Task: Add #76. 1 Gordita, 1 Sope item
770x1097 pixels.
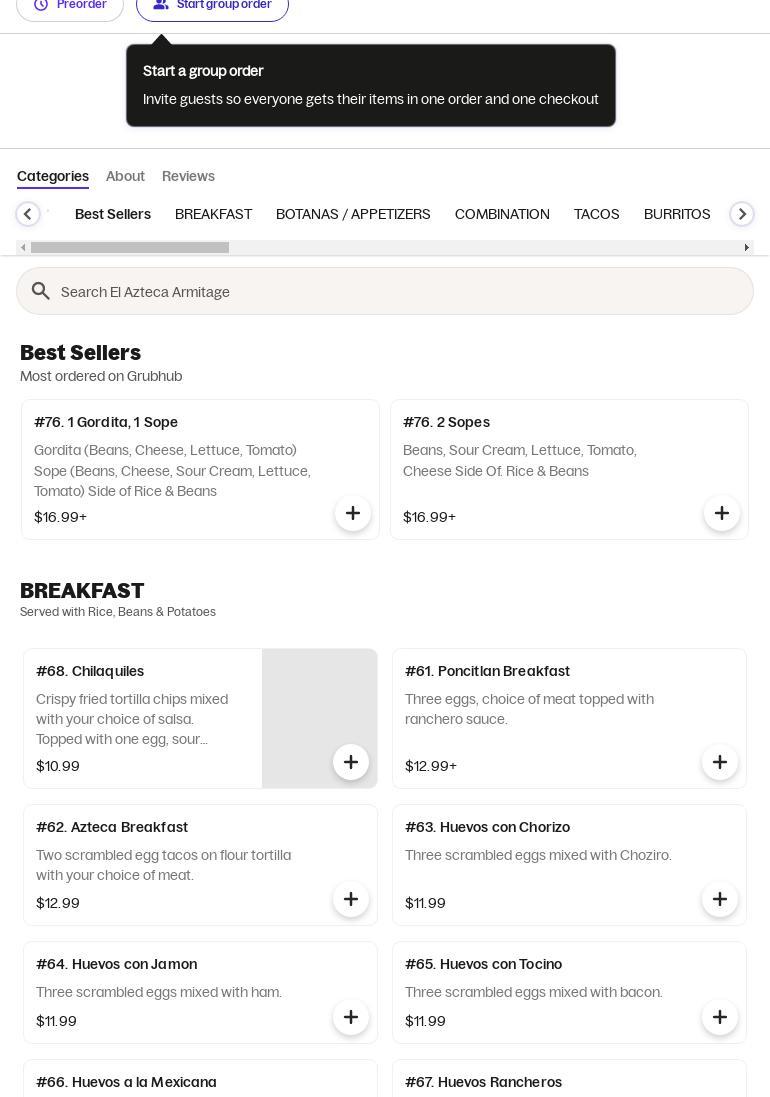Action: pyautogui.click(x=352, y=513)
